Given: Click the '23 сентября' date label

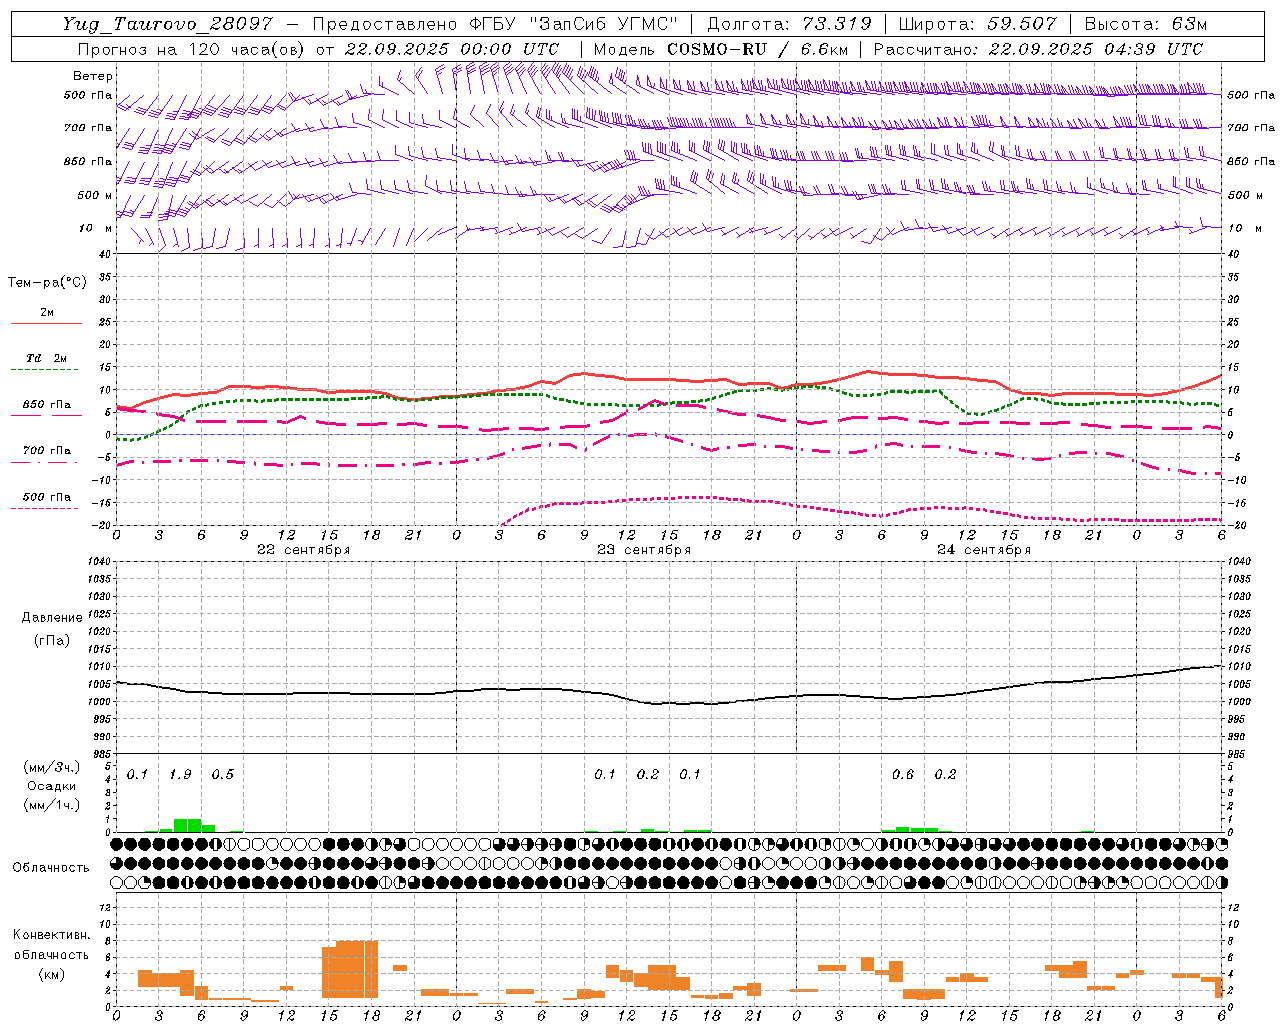Looking at the screenshot, I should tap(644, 550).
